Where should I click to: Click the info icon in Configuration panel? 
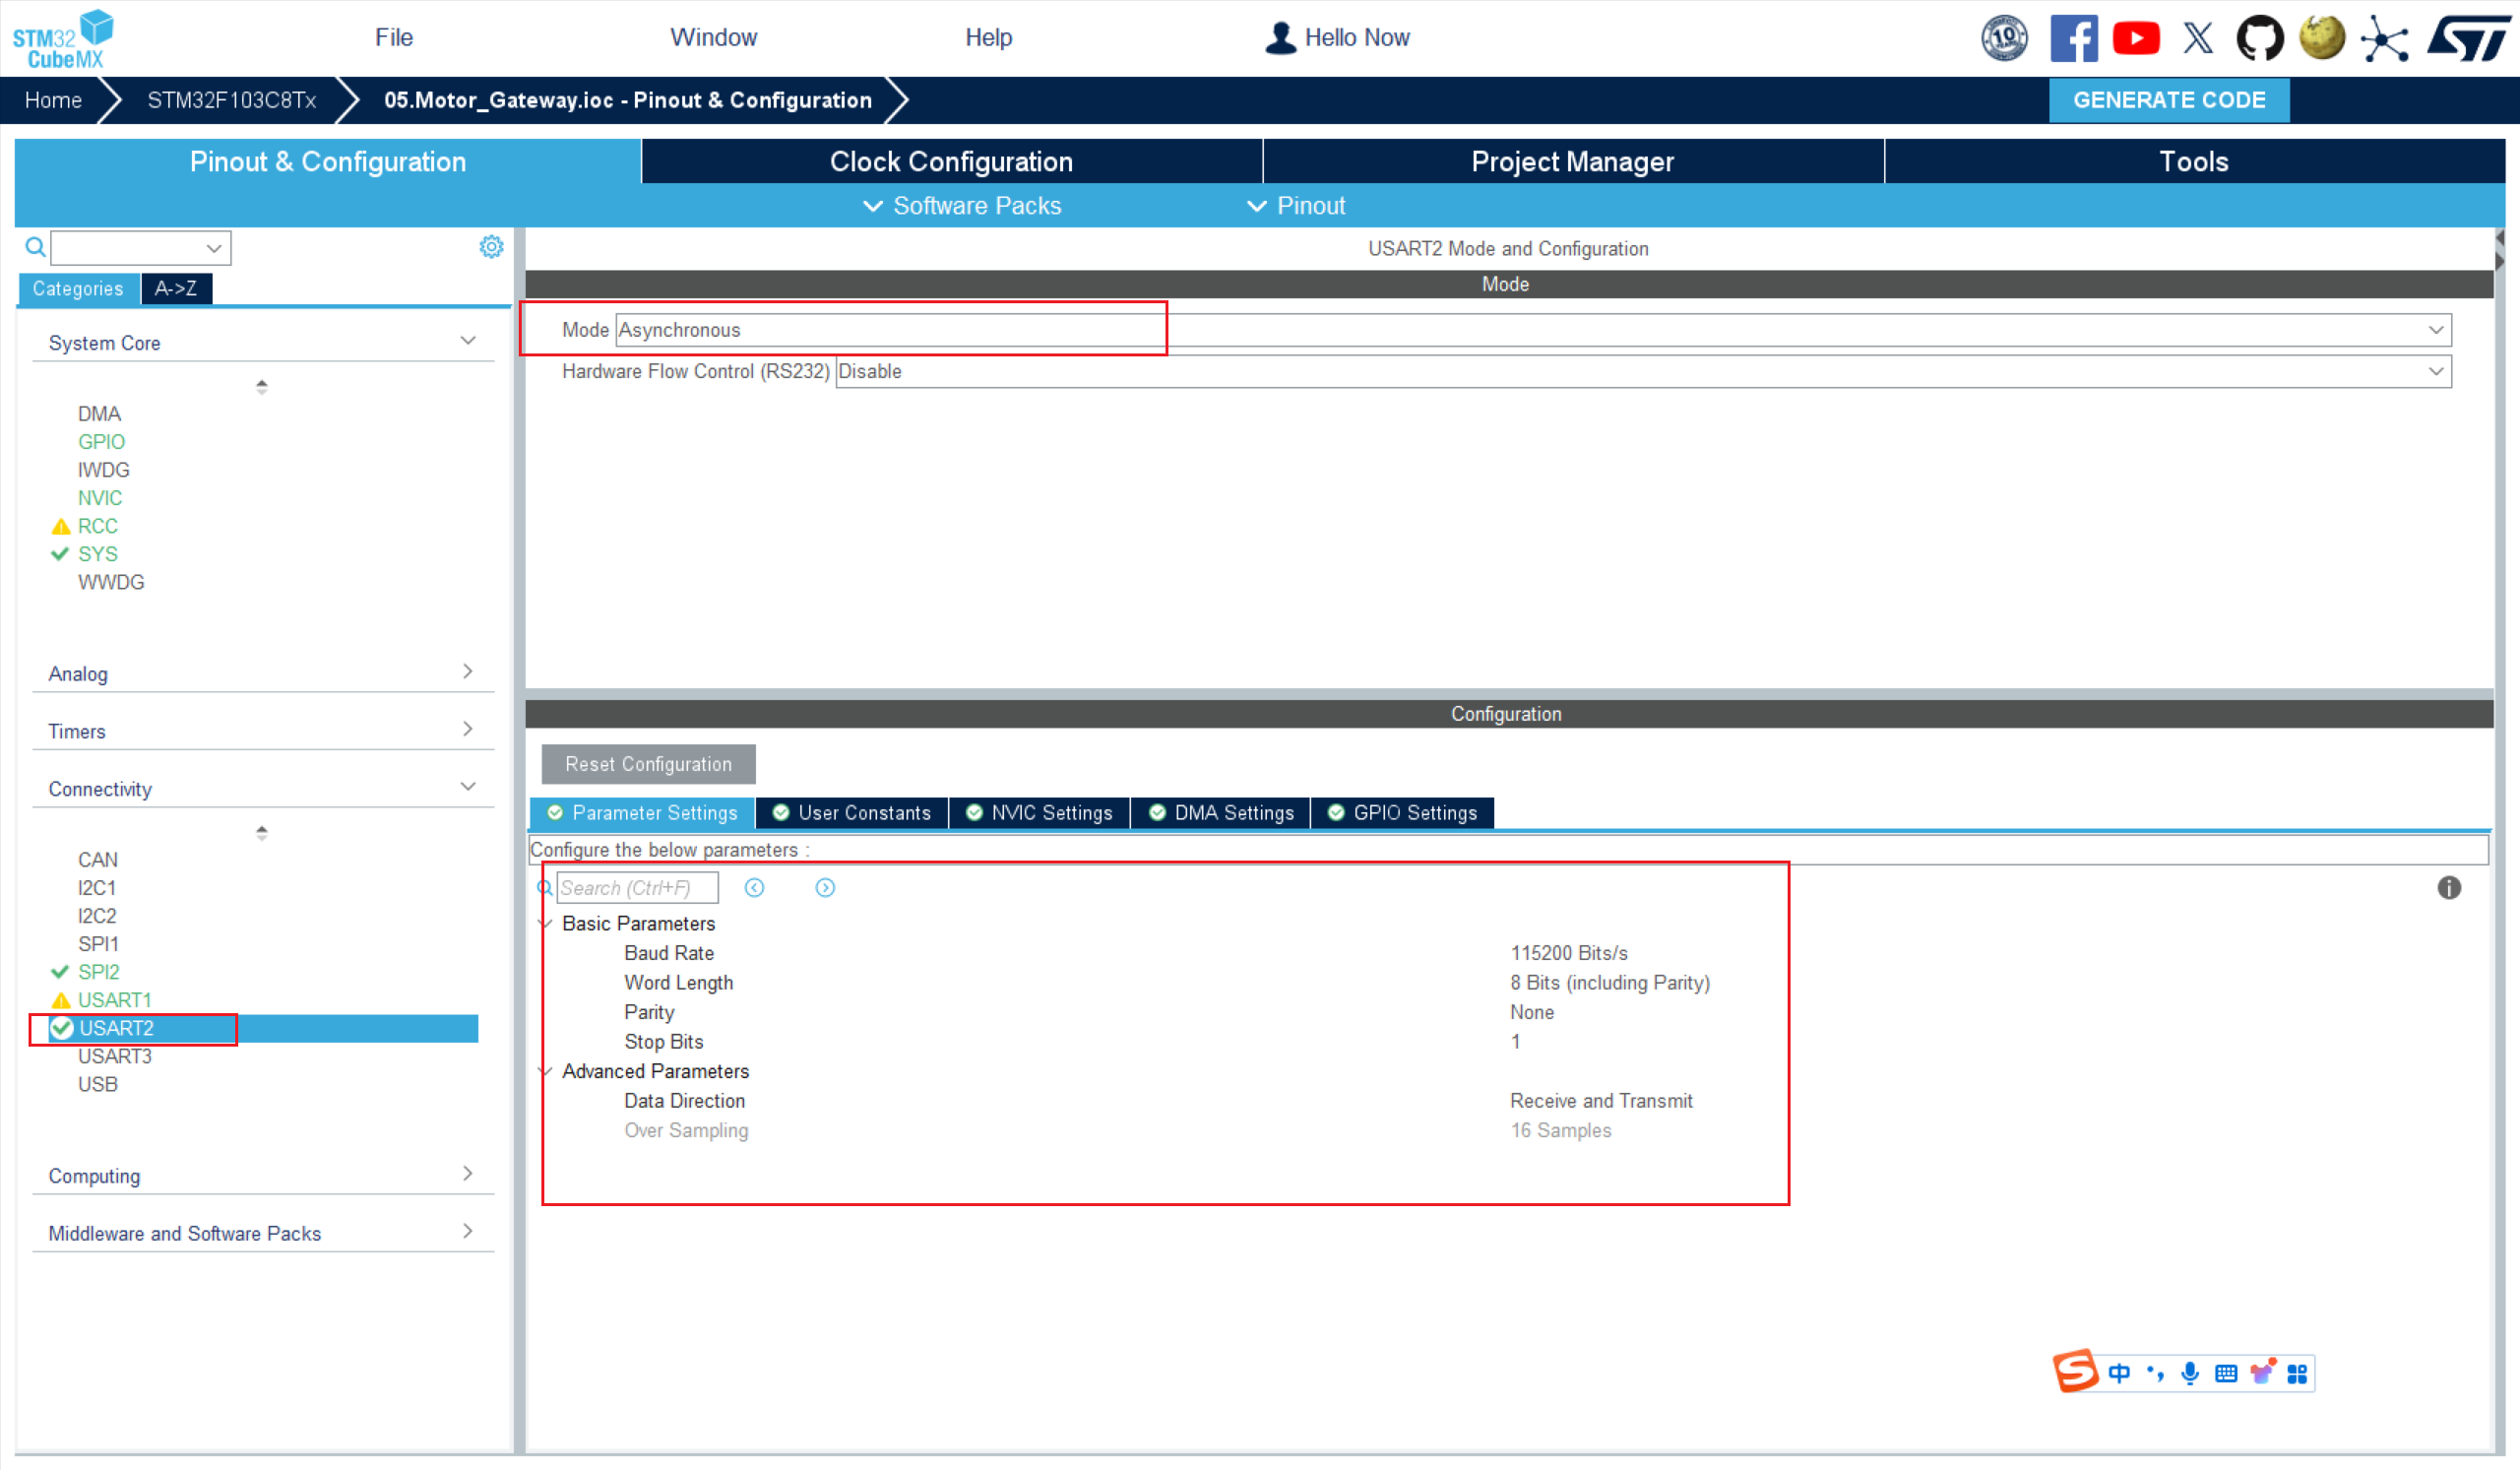(x=2448, y=887)
